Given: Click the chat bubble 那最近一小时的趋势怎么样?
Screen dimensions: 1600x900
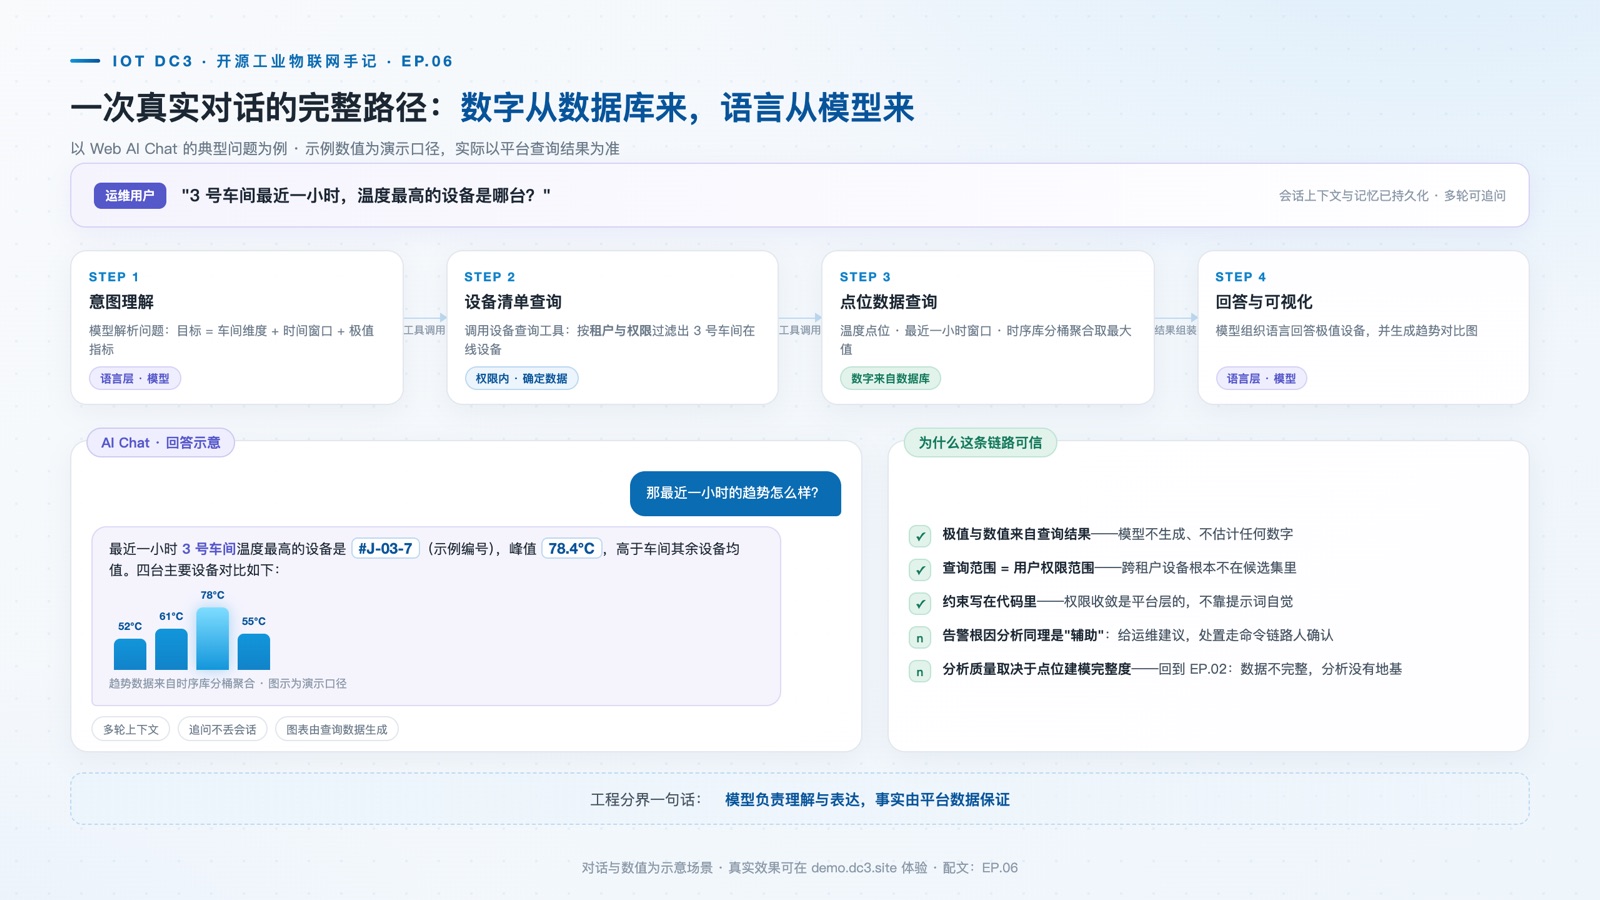Looking at the screenshot, I should pos(735,493).
